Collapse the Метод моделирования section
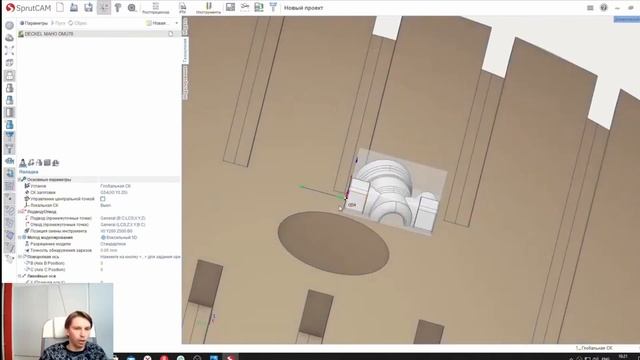Viewport: 640px width, 360px height. pos(20,238)
